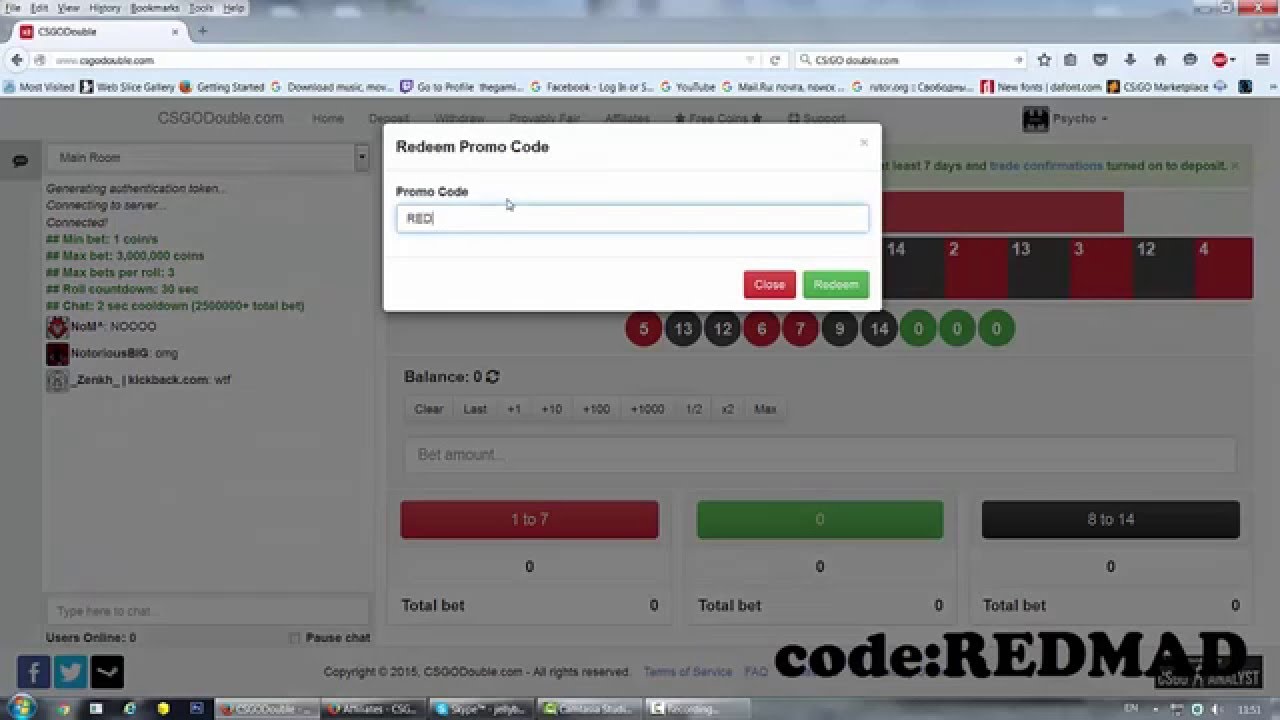Screen dimensions: 1280x720
Task: Open the Edit menu
Action: point(38,8)
